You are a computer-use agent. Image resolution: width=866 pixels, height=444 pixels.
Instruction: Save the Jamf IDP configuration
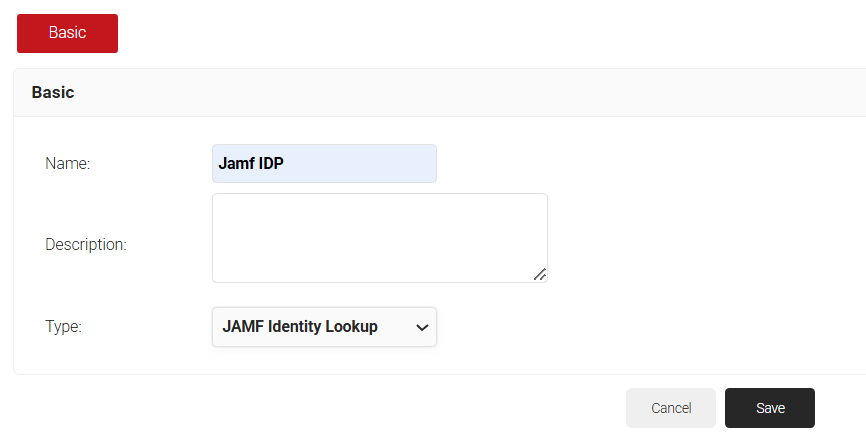(x=770, y=408)
